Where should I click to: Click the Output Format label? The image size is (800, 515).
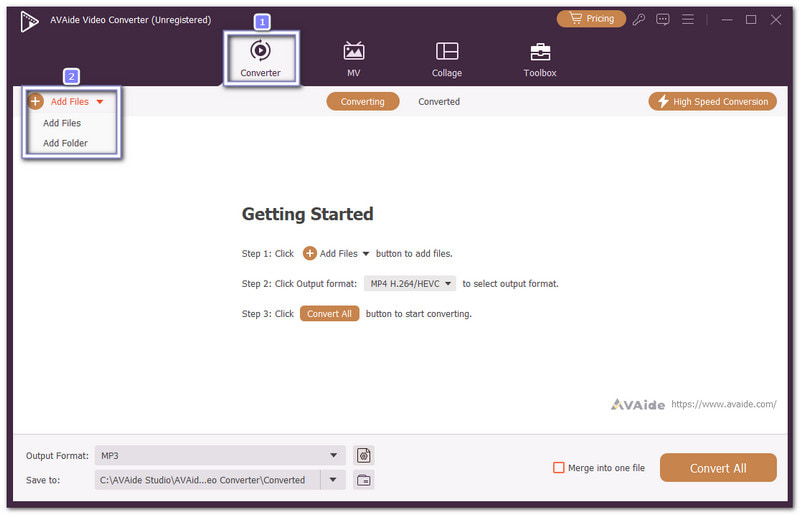coord(57,455)
